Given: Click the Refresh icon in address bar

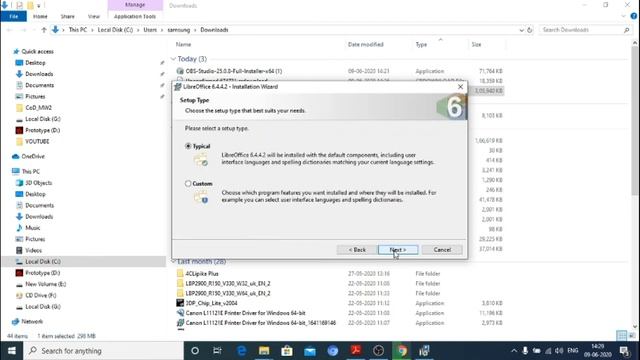Looking at the screenshot, I should [529, 30].
